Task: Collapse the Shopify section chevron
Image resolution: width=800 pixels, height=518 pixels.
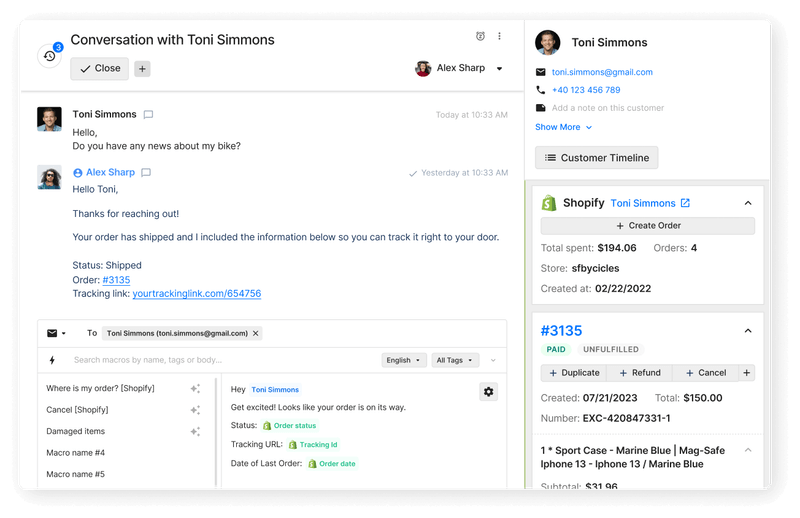Action: tap(748, 203)
